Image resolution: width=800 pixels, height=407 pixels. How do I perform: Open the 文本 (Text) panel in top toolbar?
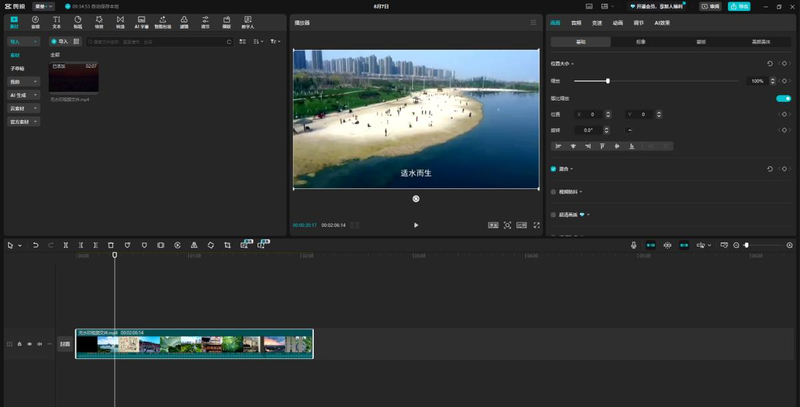click(56, 21)
